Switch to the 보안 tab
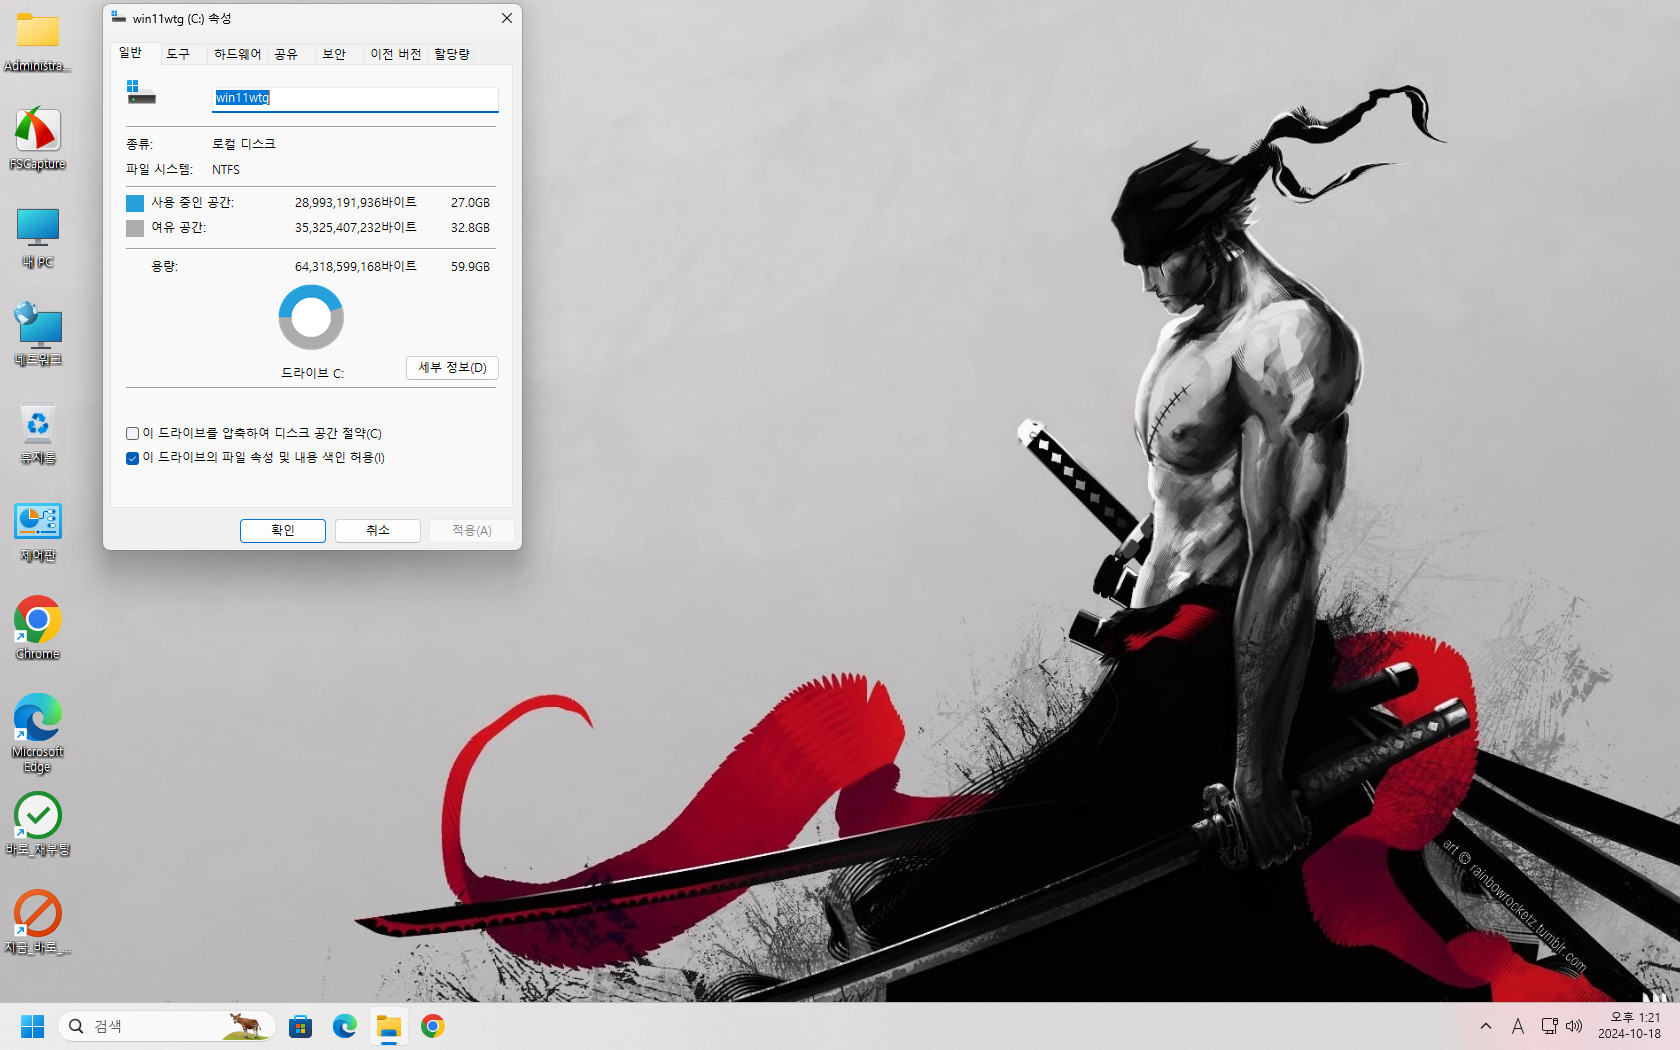 pyautogui.click(x=334, y=54)
